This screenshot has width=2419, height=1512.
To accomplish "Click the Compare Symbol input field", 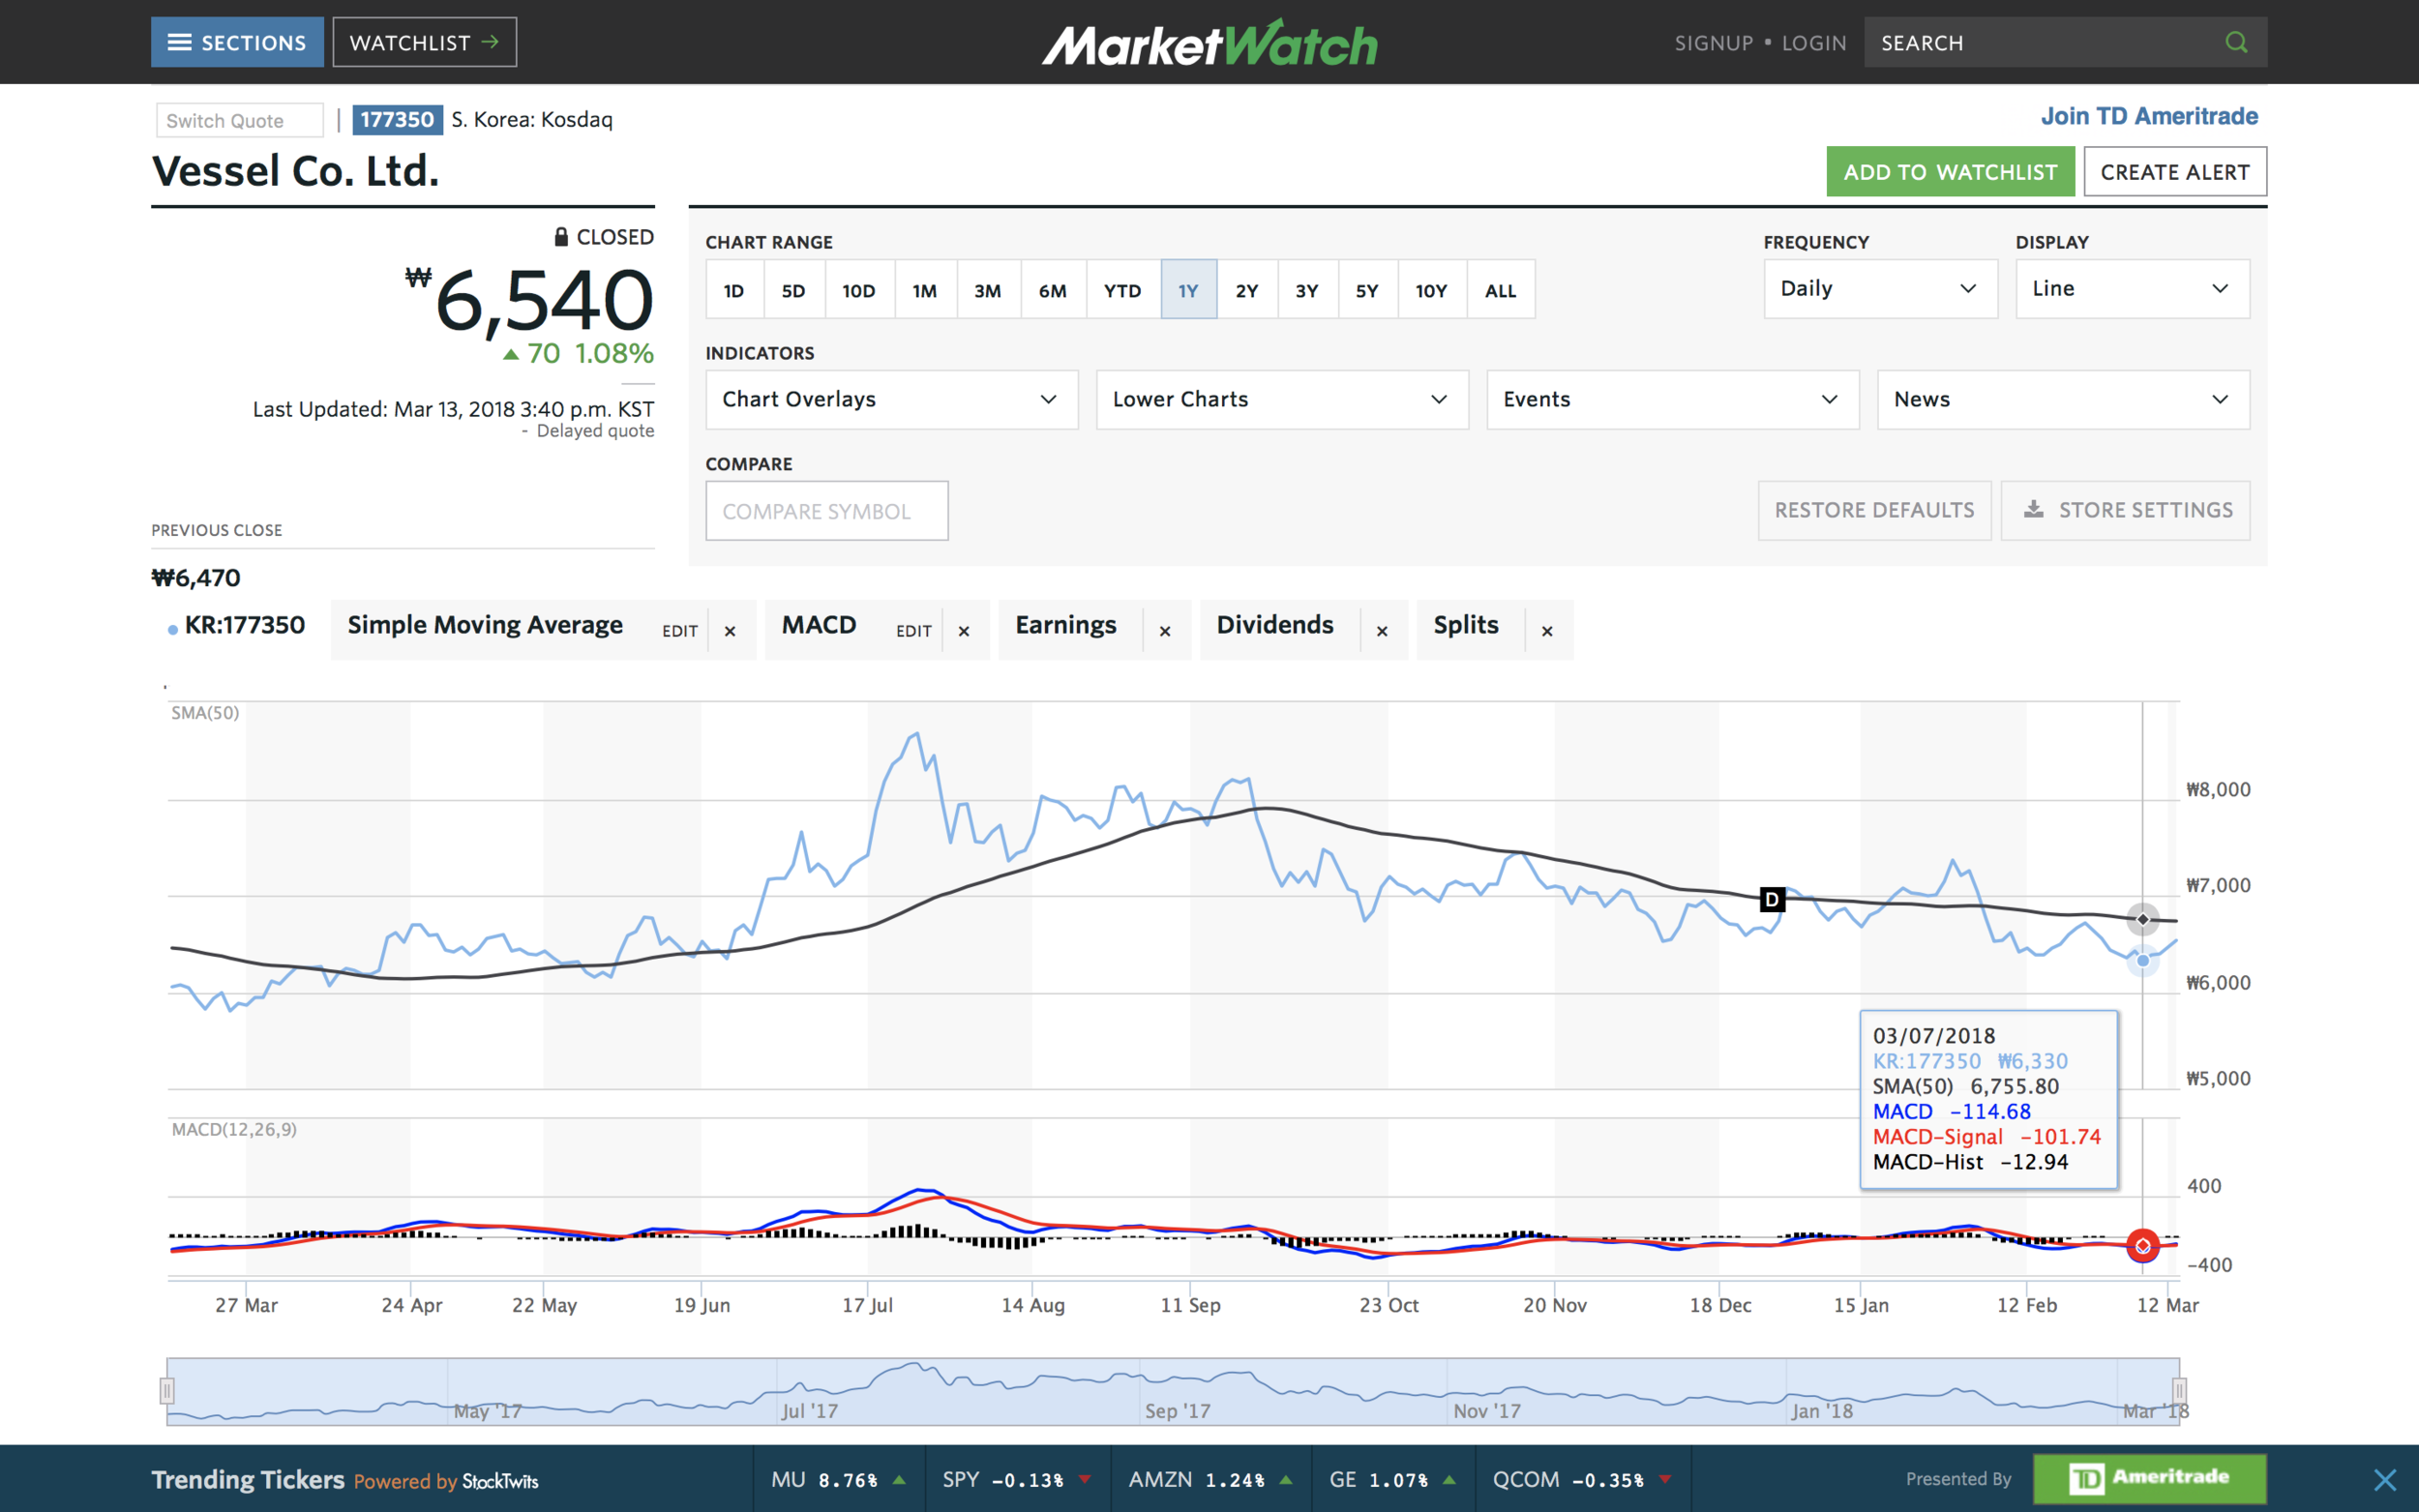I will pos(827,511).
